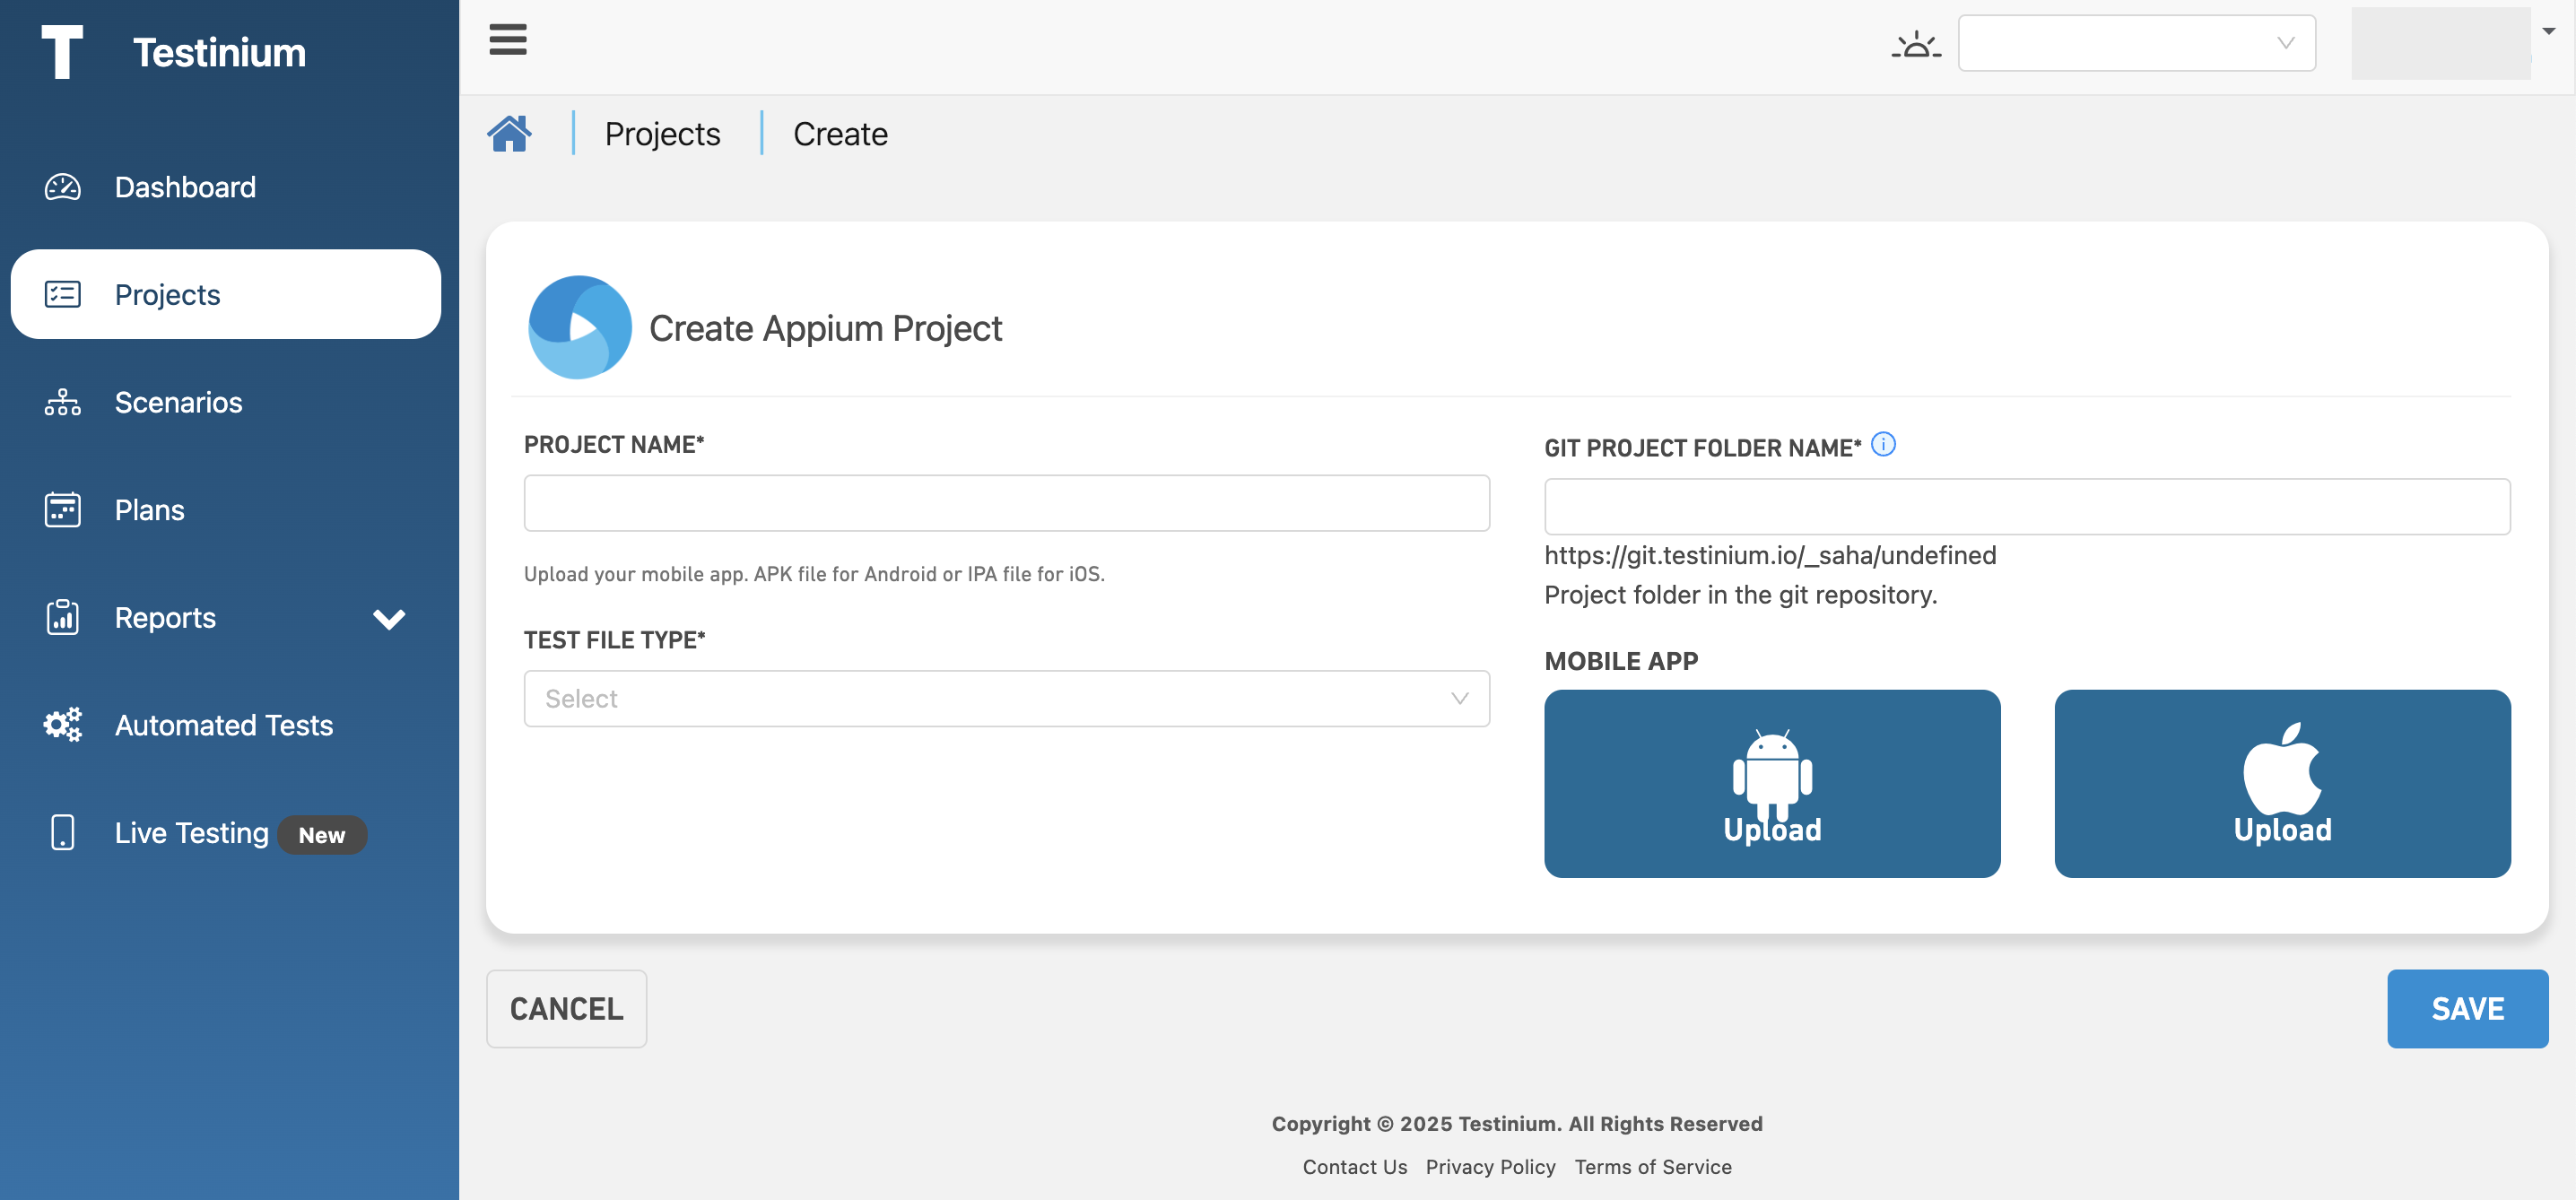The height and width of the screenshot is (1200, 2576).
Task: Open the top bar empty select dropdown
Action: (x=2136, y=43)
